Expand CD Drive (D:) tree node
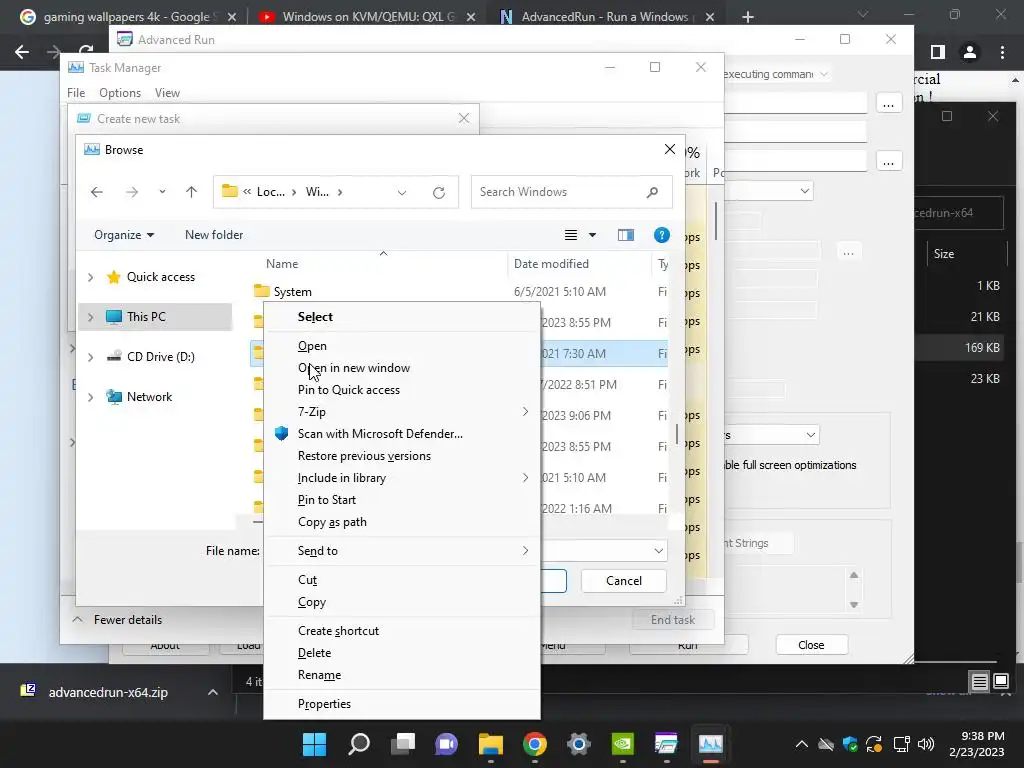This screenshot has width=1024, height=768. [91, 357]
